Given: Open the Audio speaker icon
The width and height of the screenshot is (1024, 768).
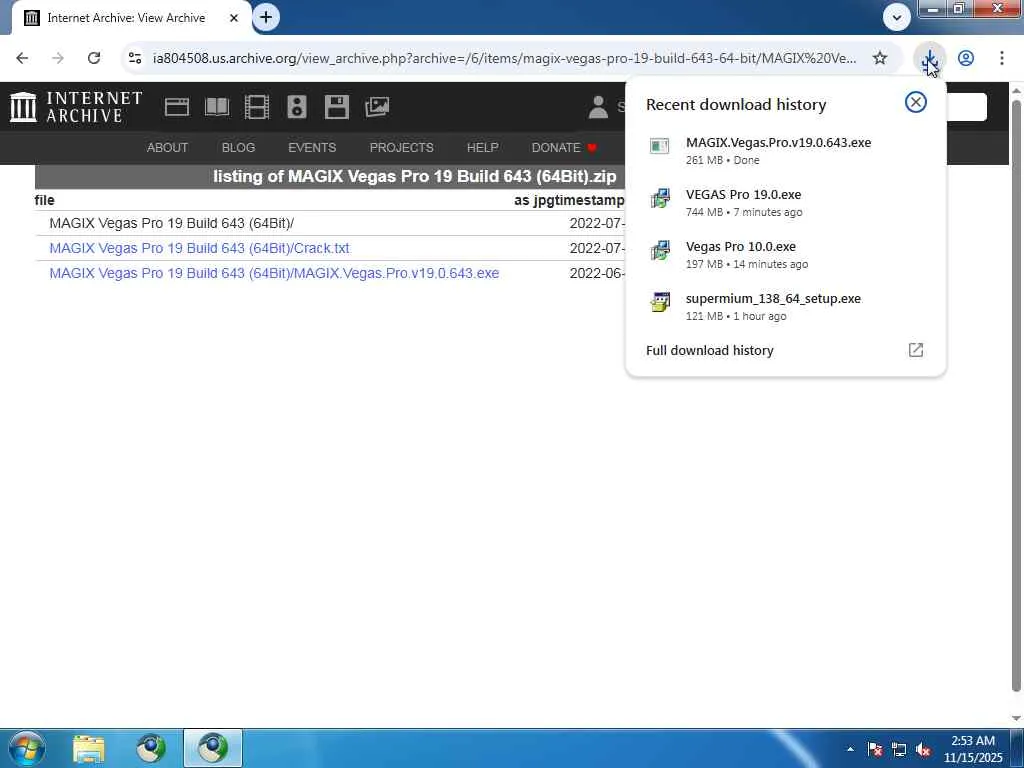Looking at the screenshot, I should 296,107.
